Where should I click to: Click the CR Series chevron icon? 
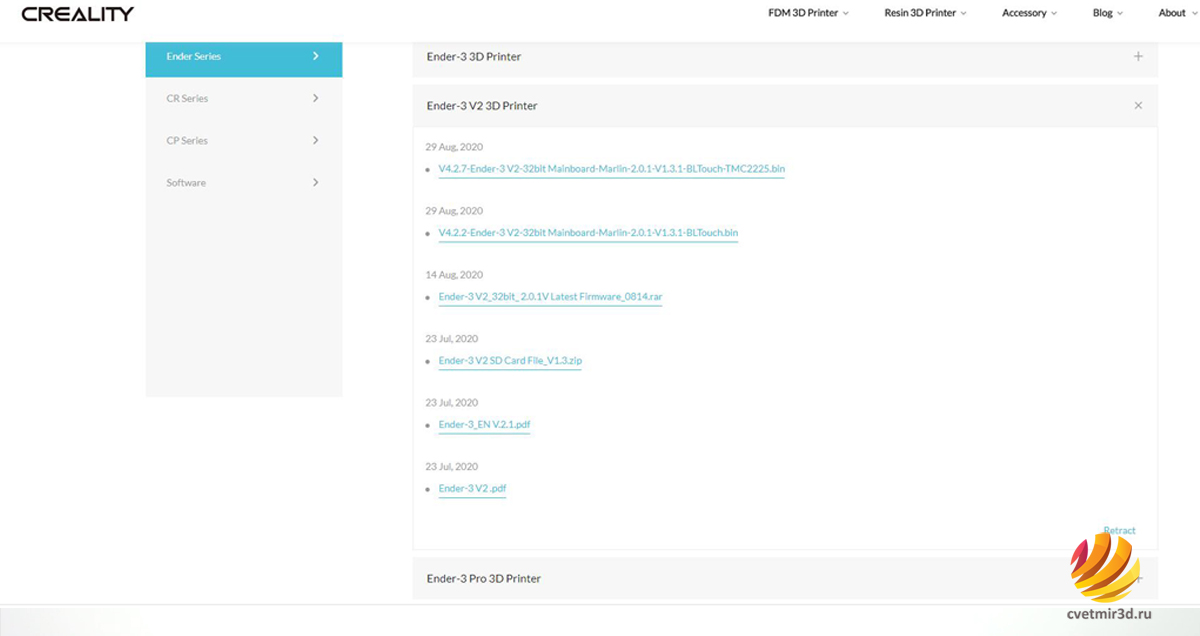point(315,99)
